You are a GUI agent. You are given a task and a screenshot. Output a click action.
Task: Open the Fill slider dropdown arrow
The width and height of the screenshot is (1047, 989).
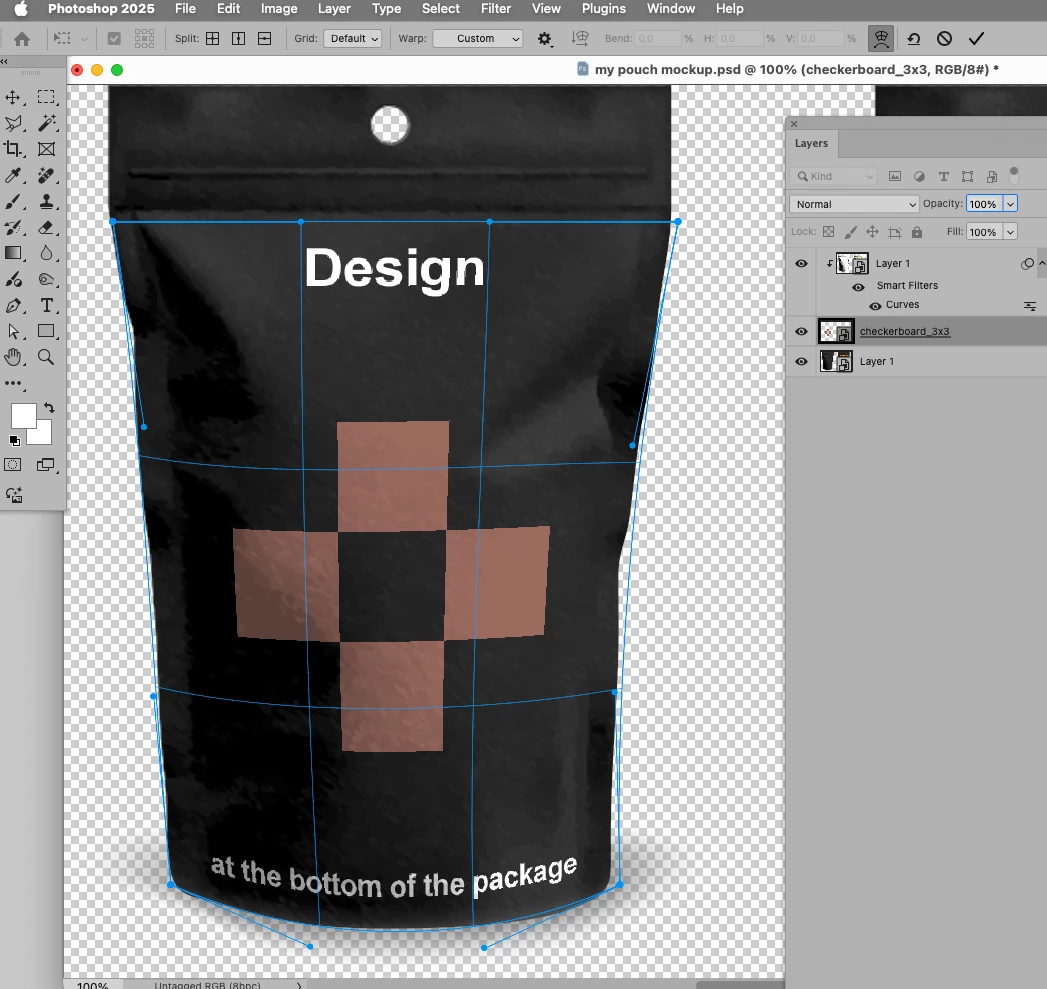[1010, 232]
